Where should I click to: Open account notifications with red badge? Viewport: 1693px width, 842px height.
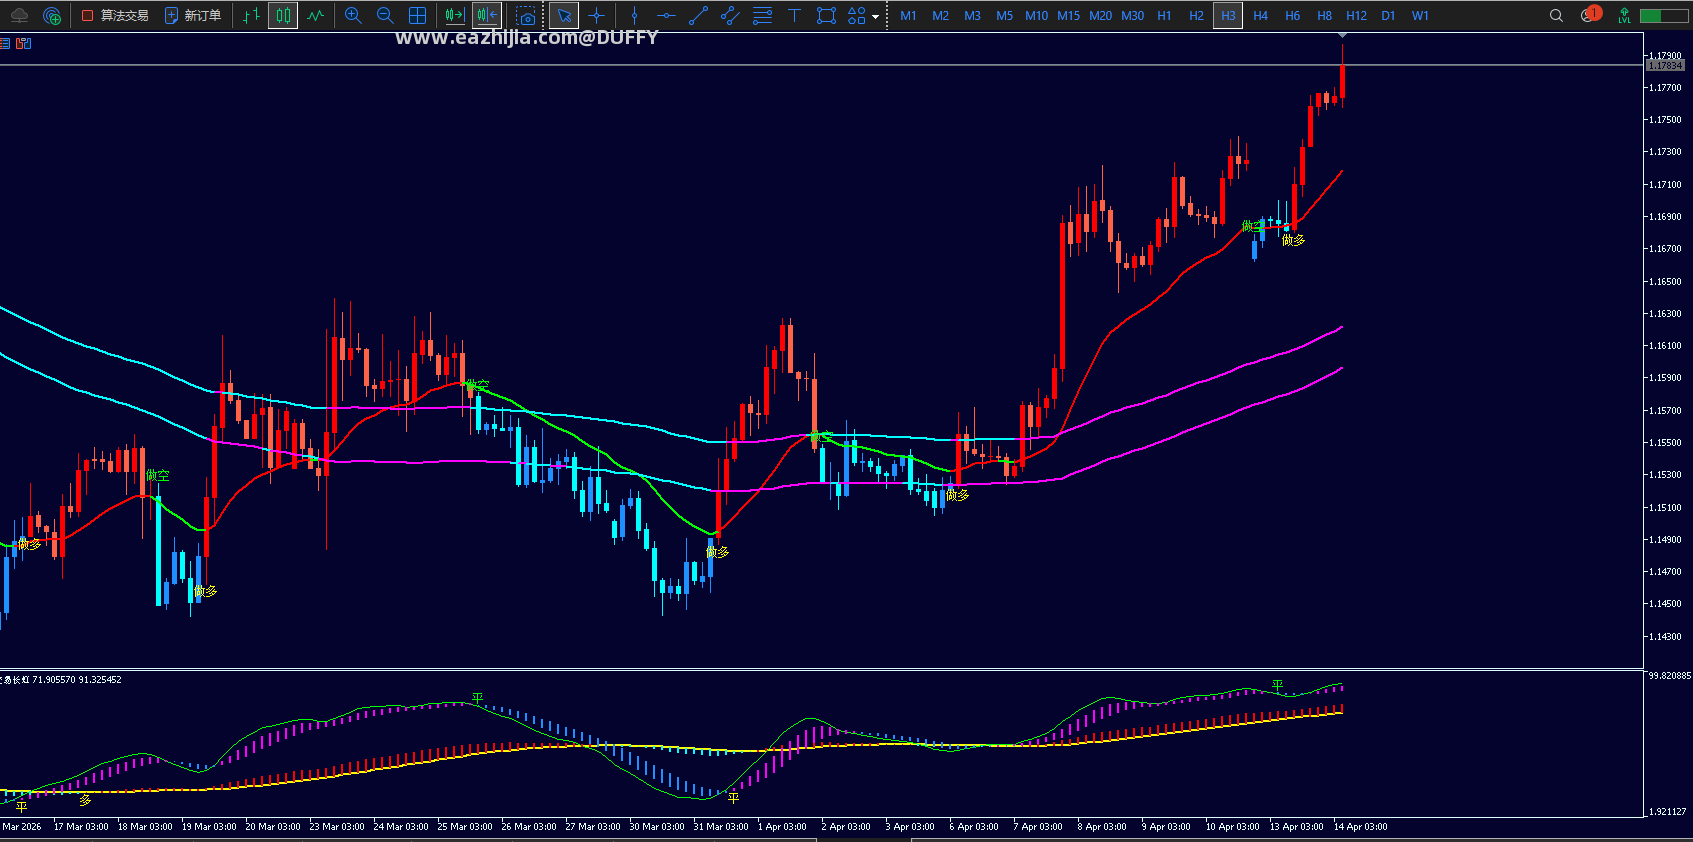tap(1590, 14)
